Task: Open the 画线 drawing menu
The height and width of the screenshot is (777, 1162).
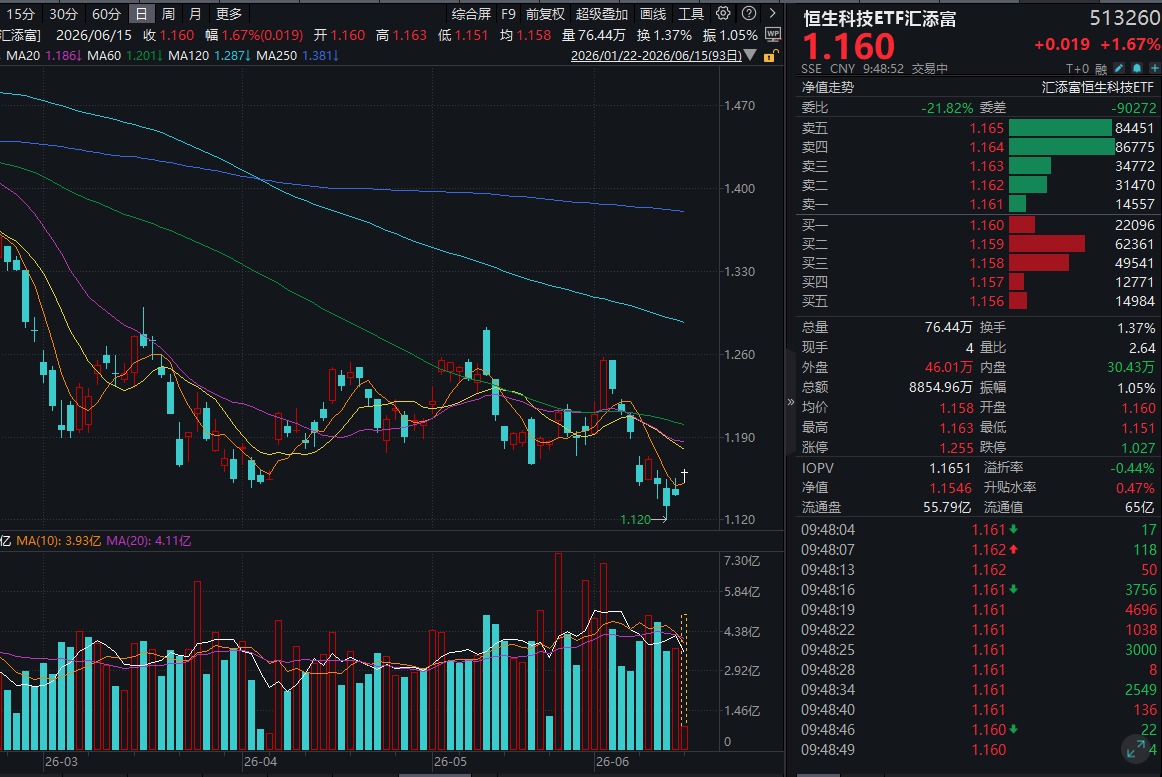Action: point(653,14)
